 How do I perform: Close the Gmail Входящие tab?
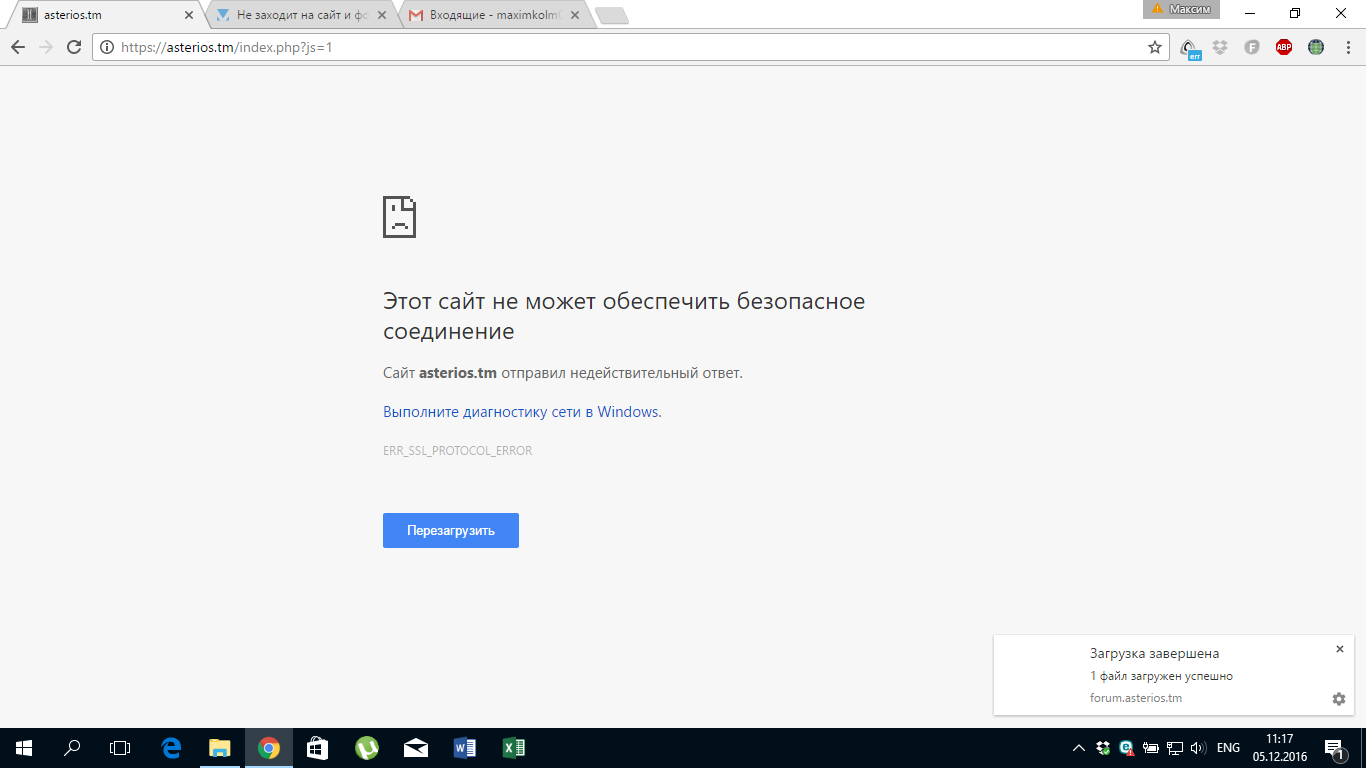pos(573,15)
